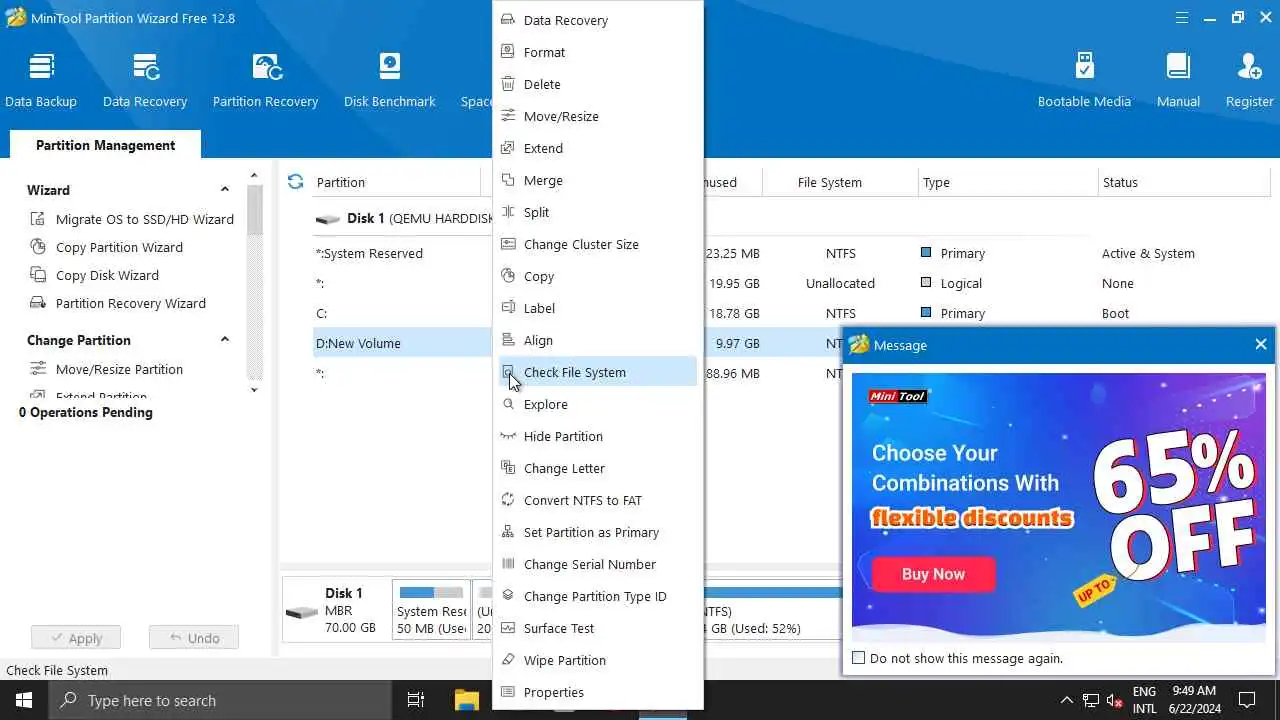Click Disk 1 drive icon in disk map

pos(301,612)
